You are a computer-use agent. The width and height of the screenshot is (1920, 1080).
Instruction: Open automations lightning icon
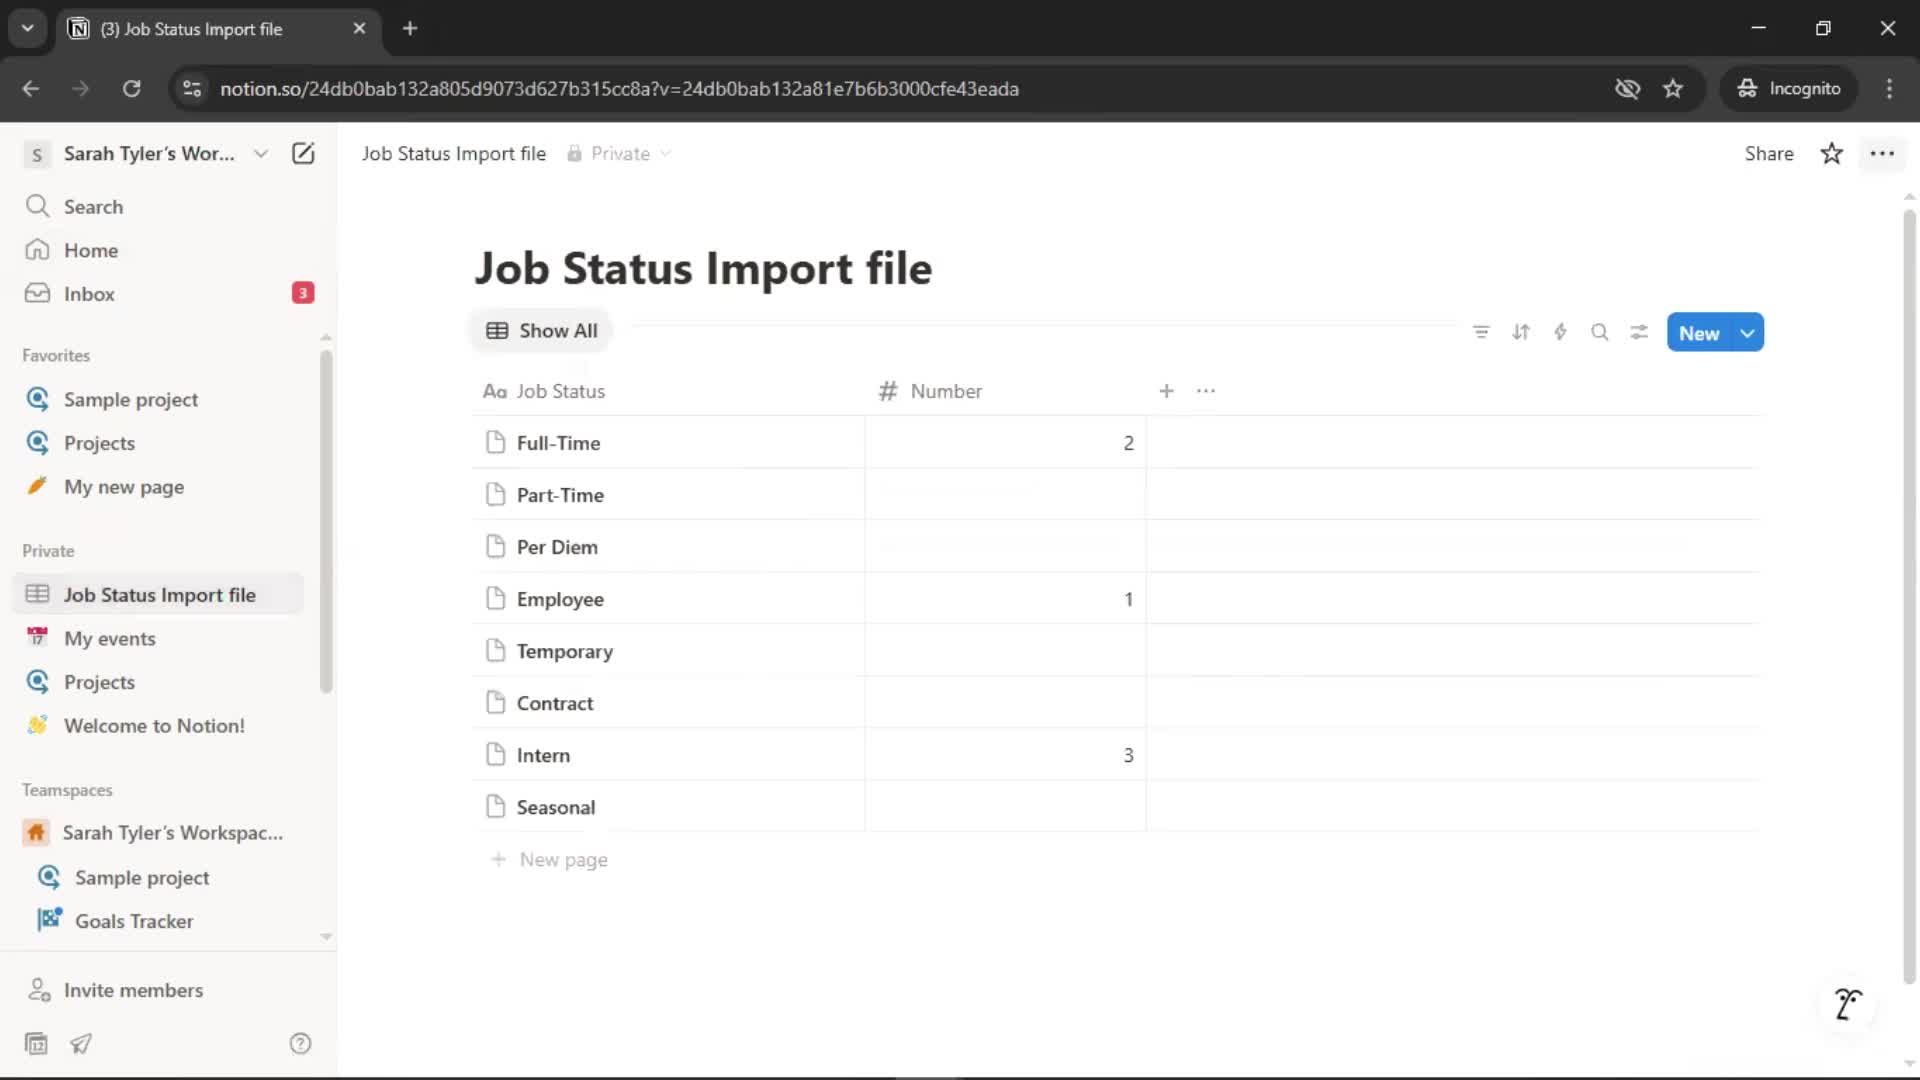pyautogui.click(x=1560, y=332)
